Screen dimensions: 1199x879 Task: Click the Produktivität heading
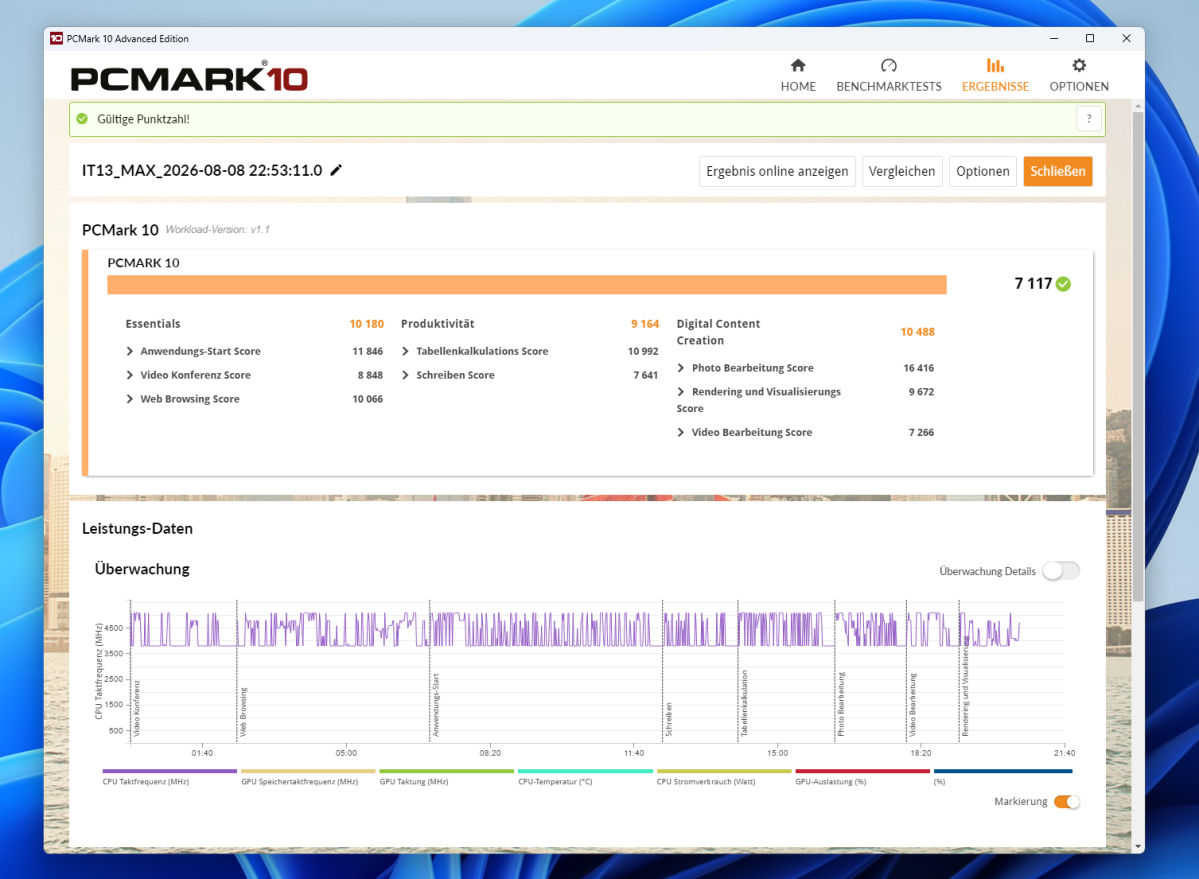(x=437, y=324)
